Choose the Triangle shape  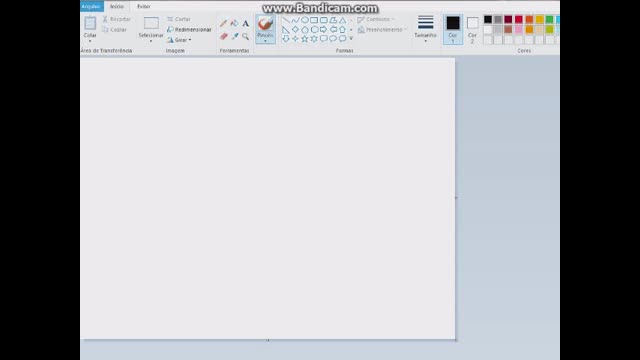342,20
